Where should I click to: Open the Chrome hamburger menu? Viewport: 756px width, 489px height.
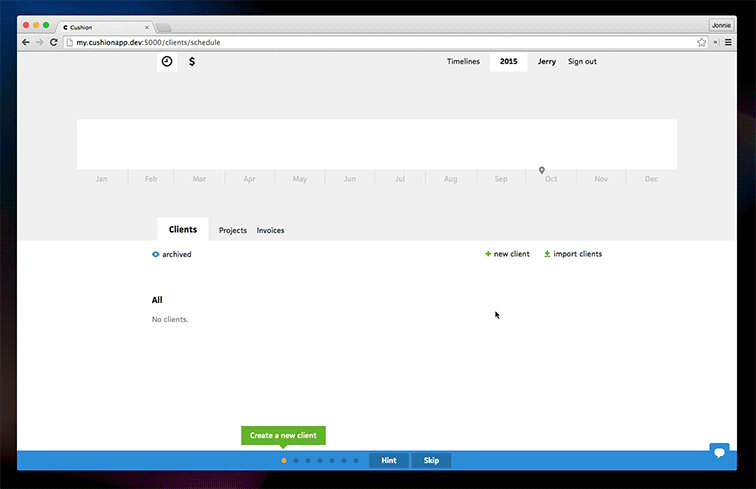(x=728, y=42)
